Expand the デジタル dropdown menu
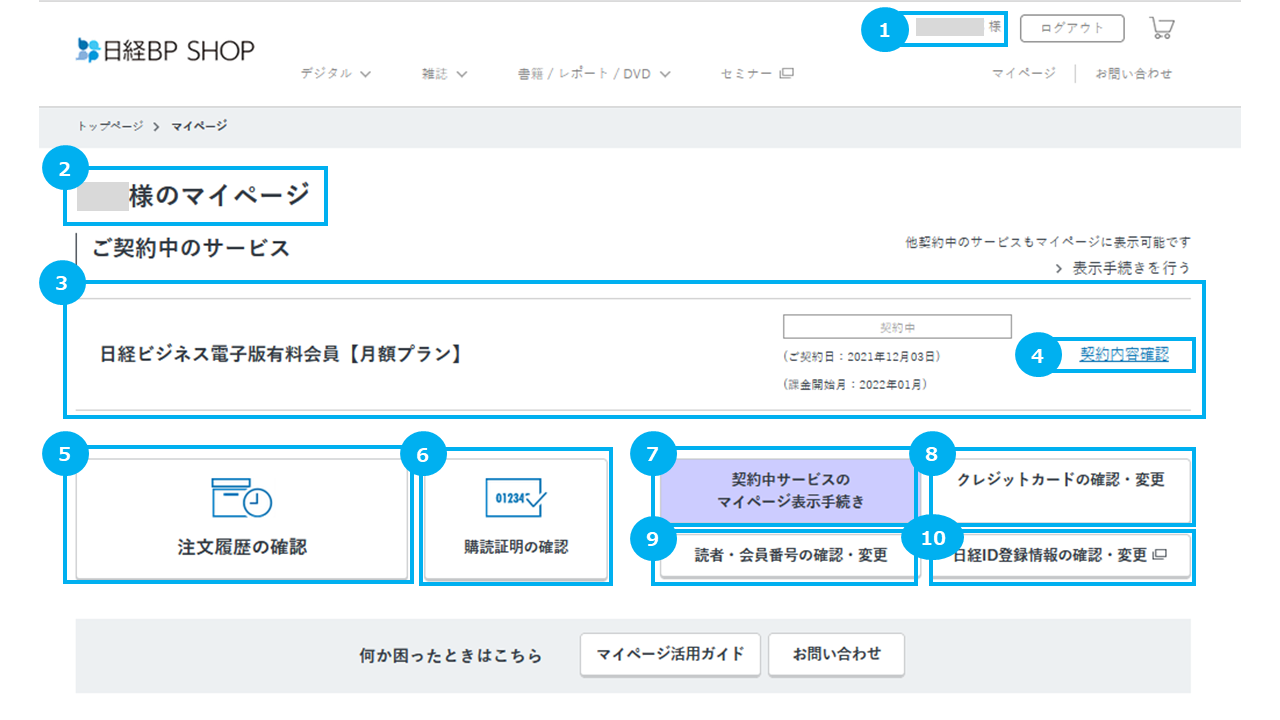The image size is (1280, 720). pos(336,73)
